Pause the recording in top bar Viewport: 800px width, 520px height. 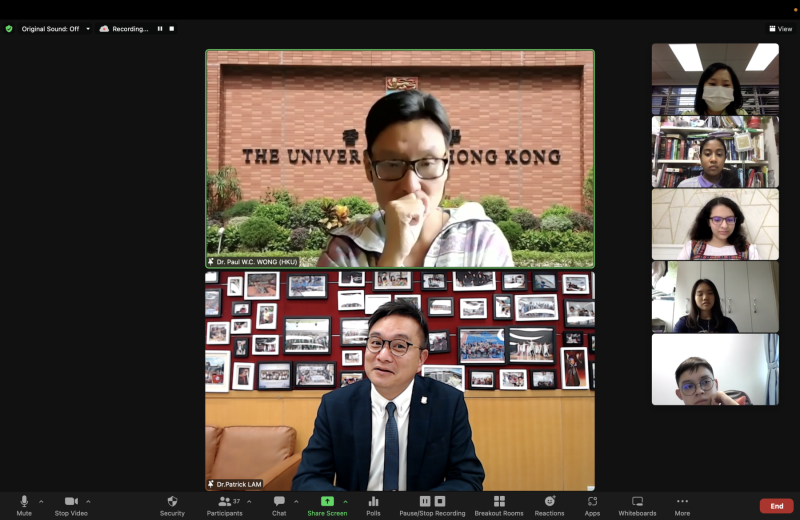pyautogui.click(x=160, y=29)
